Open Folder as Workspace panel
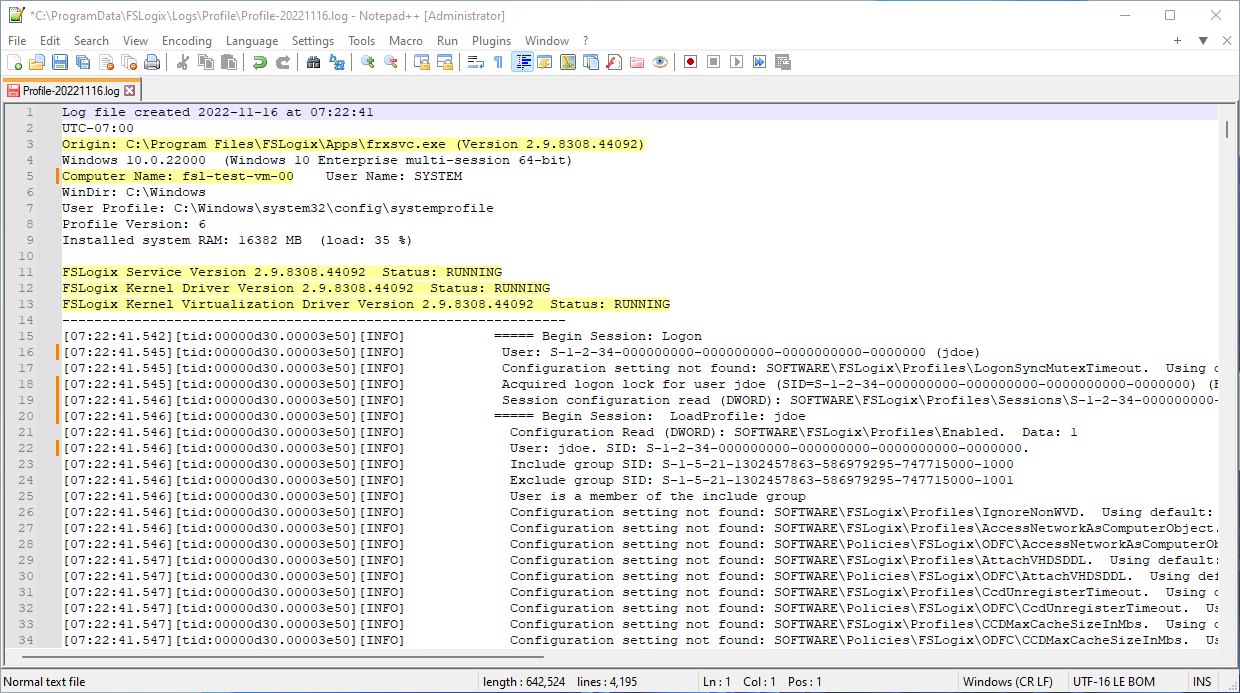This screenshot has height=693, width=1240. pos(637,62)
